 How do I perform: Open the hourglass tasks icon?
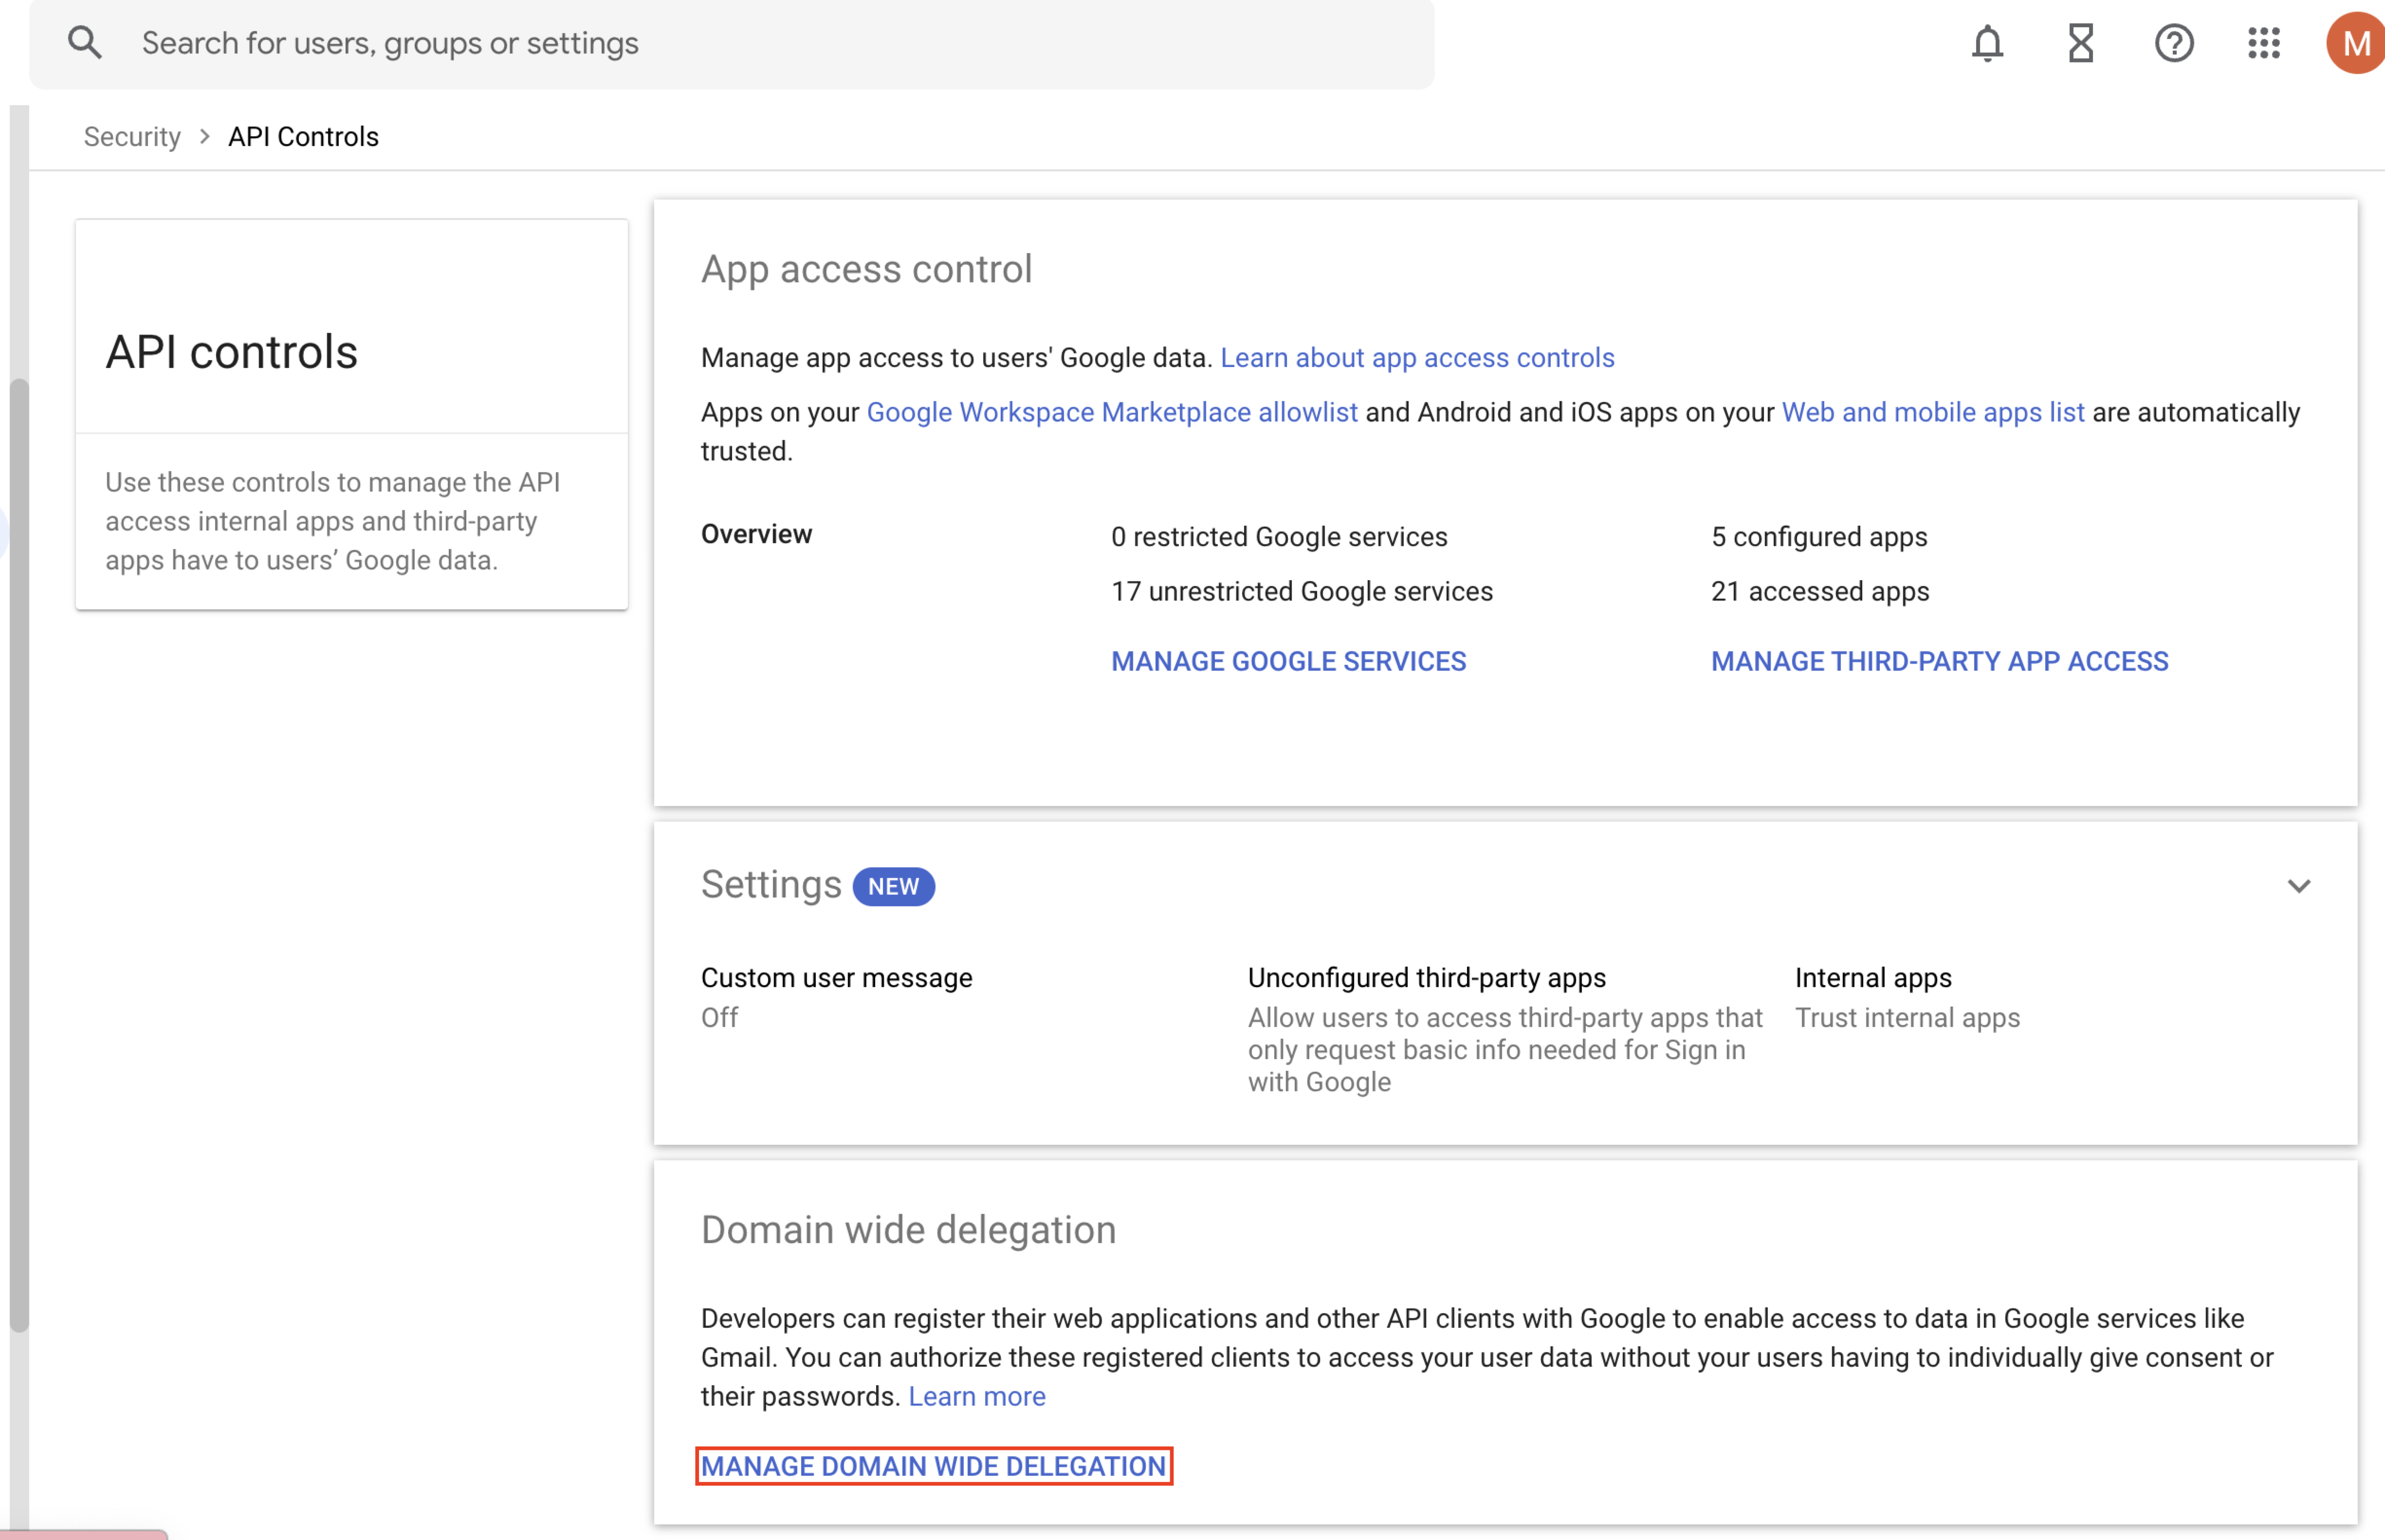(2080, 43)
